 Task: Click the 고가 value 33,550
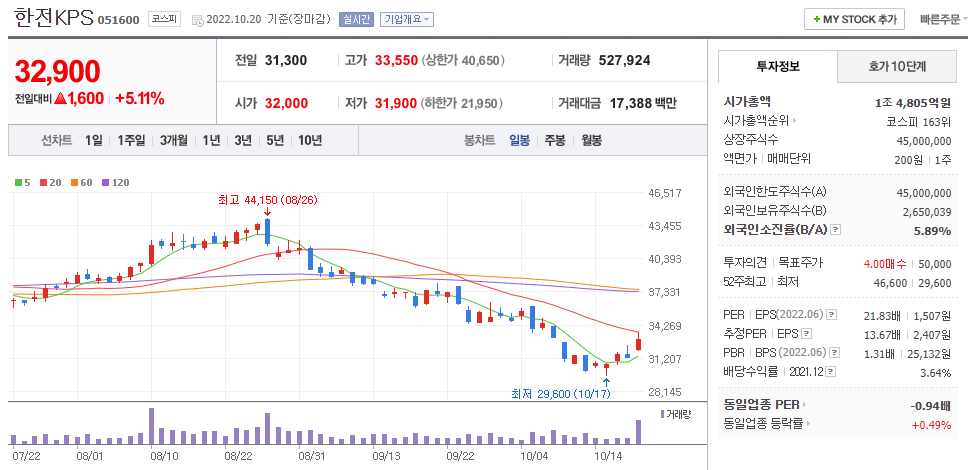tap(397, 61)
